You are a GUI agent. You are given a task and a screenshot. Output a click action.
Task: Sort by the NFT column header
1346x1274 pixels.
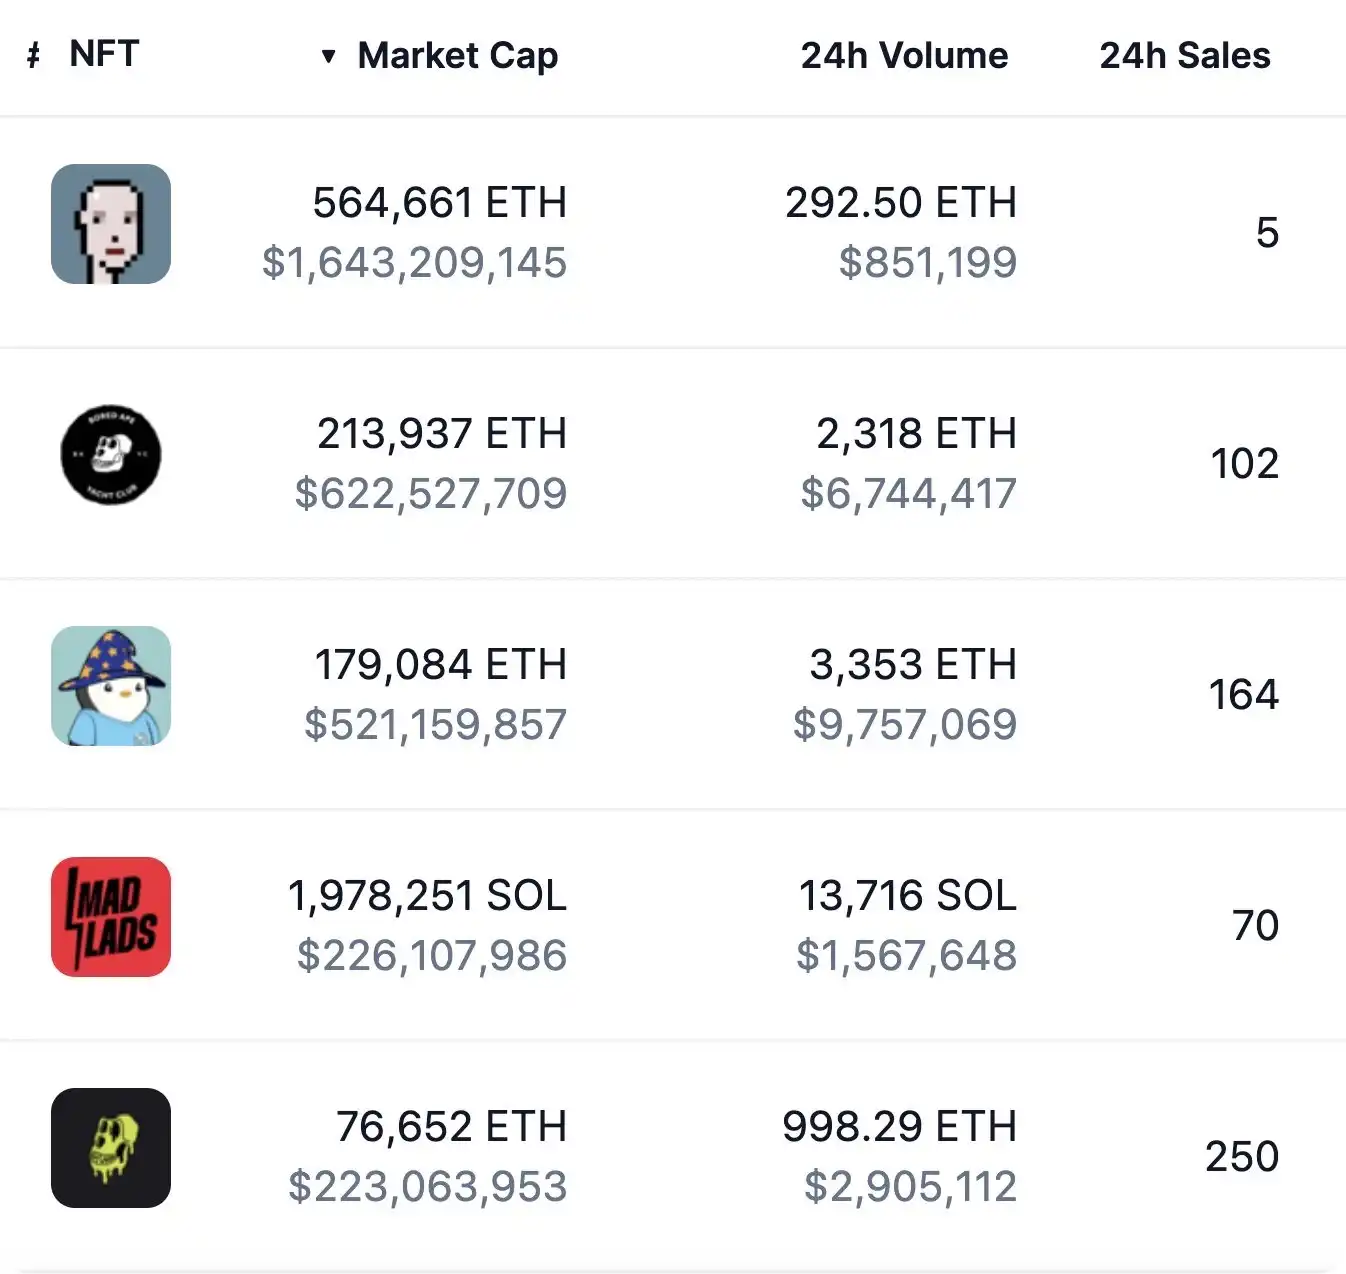104,54
